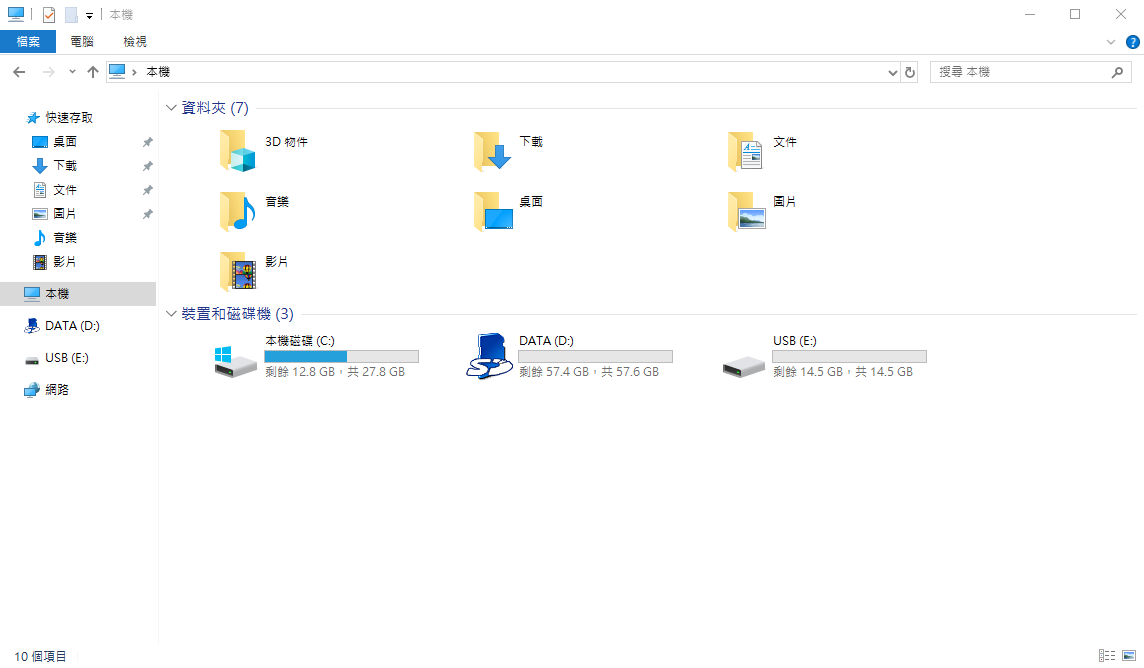Click the text 剩餘 14.5 GB，共 14.5 GB
This screenshot has height=668, width=1144.
(843, 372)
